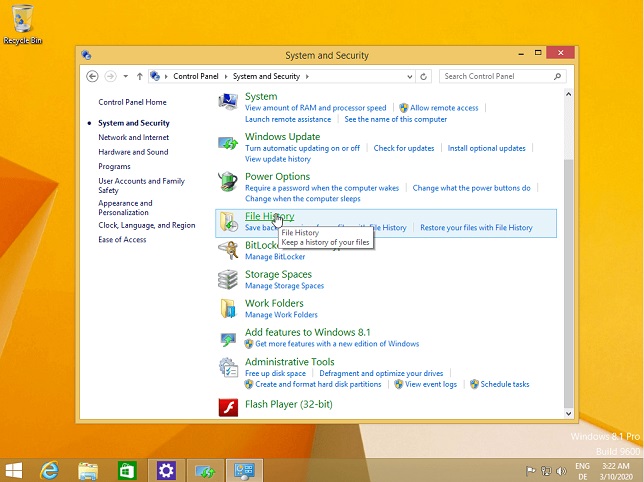The height and width of the screenshot is (482, 644).
Task: Open Schedule tasks link
Action: coord(505,385)
